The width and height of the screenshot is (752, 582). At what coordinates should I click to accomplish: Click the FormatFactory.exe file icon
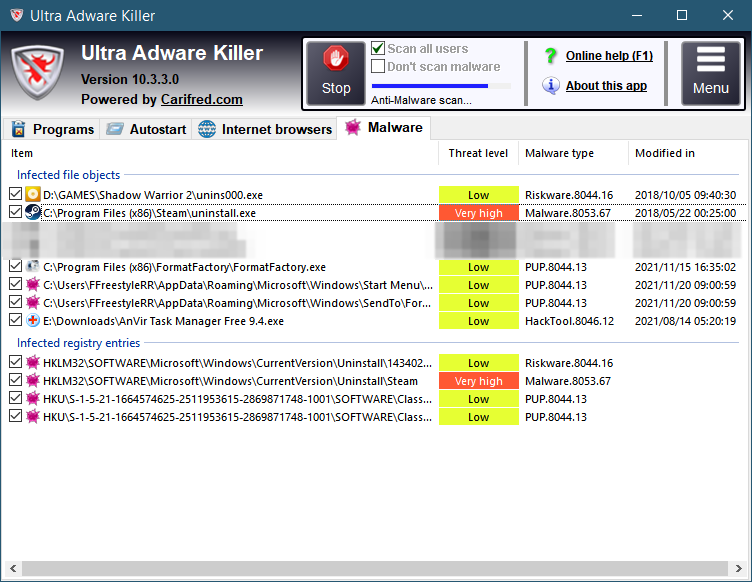33,266
